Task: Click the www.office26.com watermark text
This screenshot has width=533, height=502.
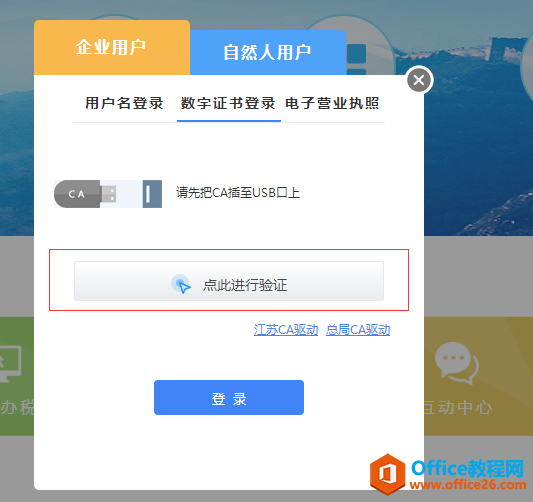Action: tap(468, 484)
